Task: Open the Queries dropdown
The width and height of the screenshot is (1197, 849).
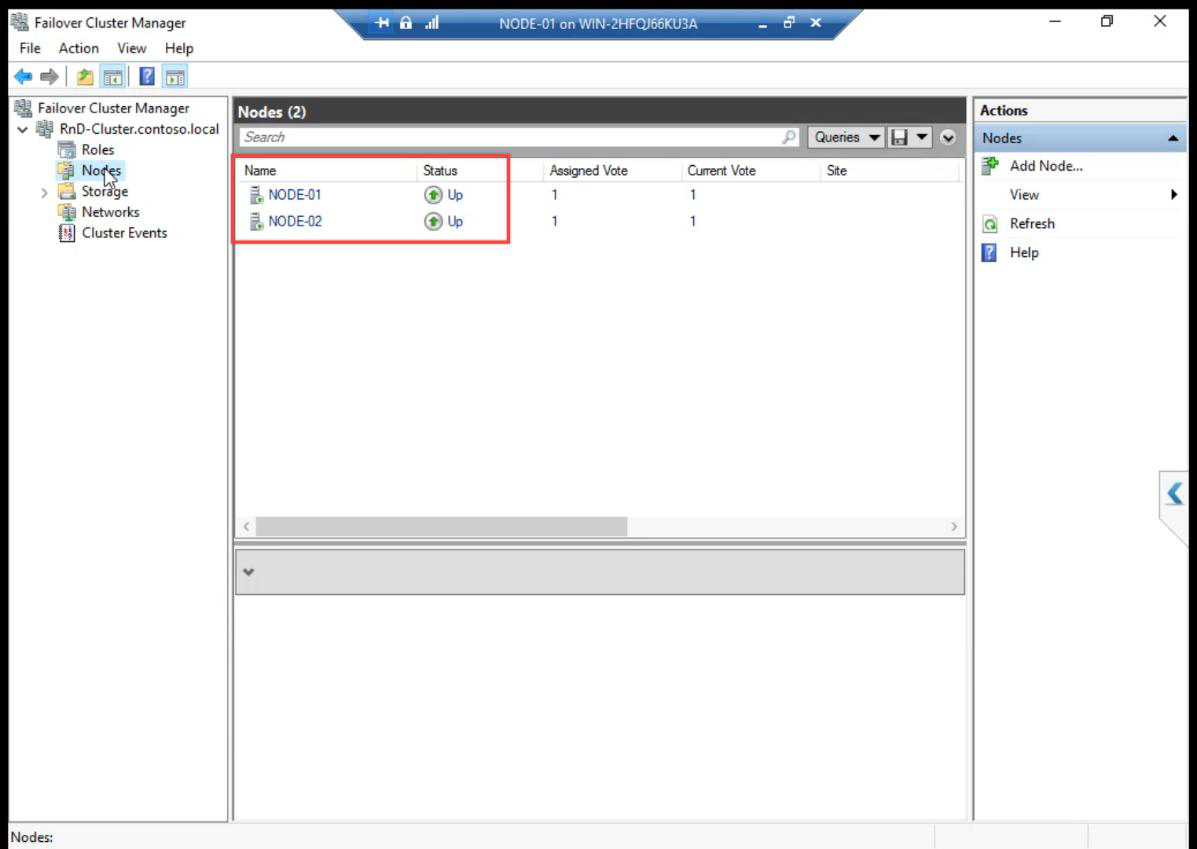Action: click(x=846, y=137)
